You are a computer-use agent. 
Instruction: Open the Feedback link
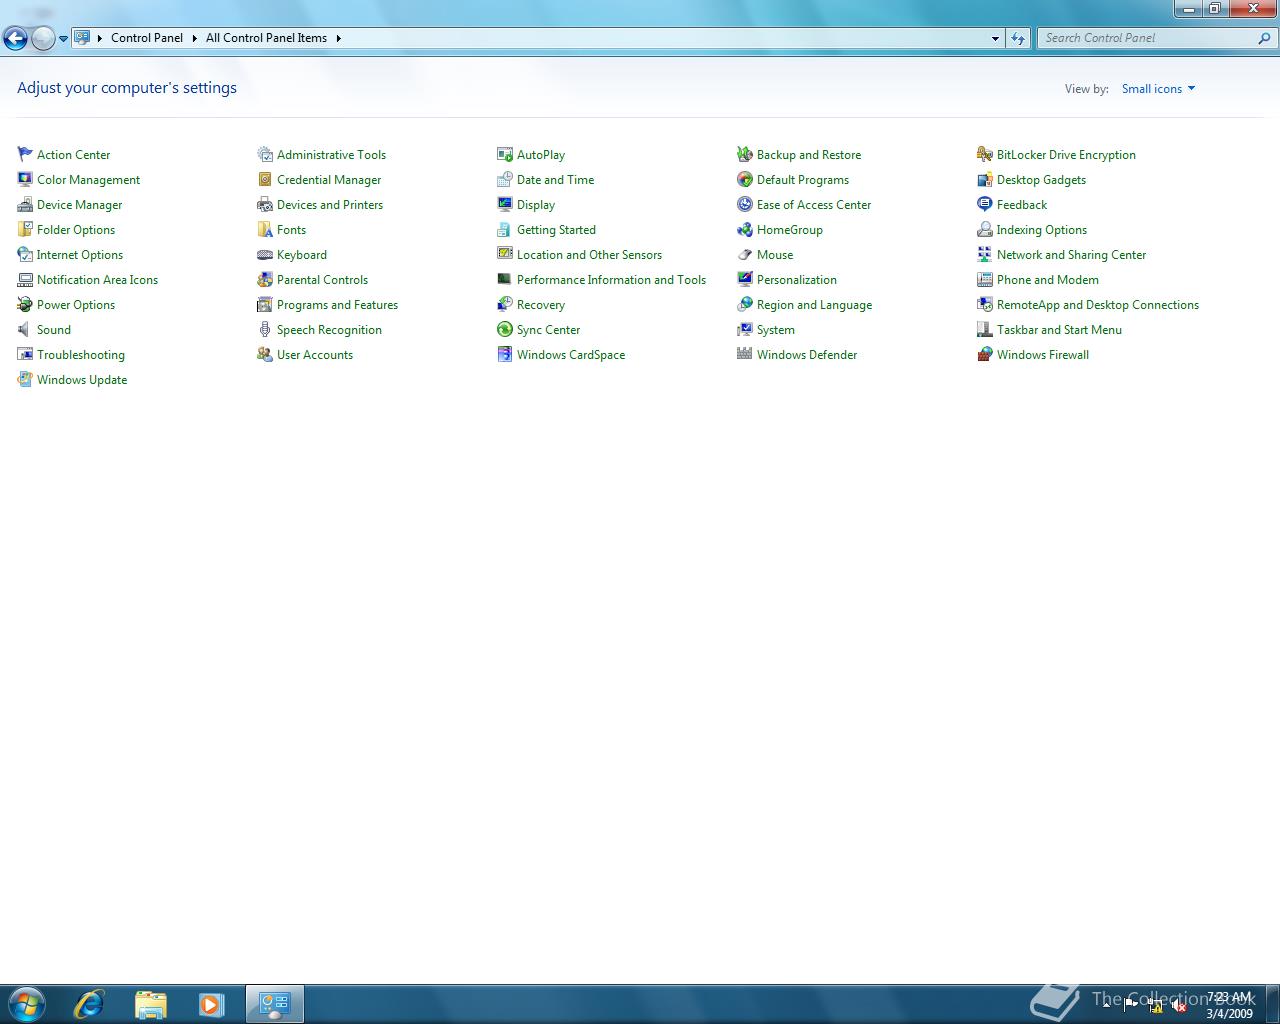point(1022,205)
